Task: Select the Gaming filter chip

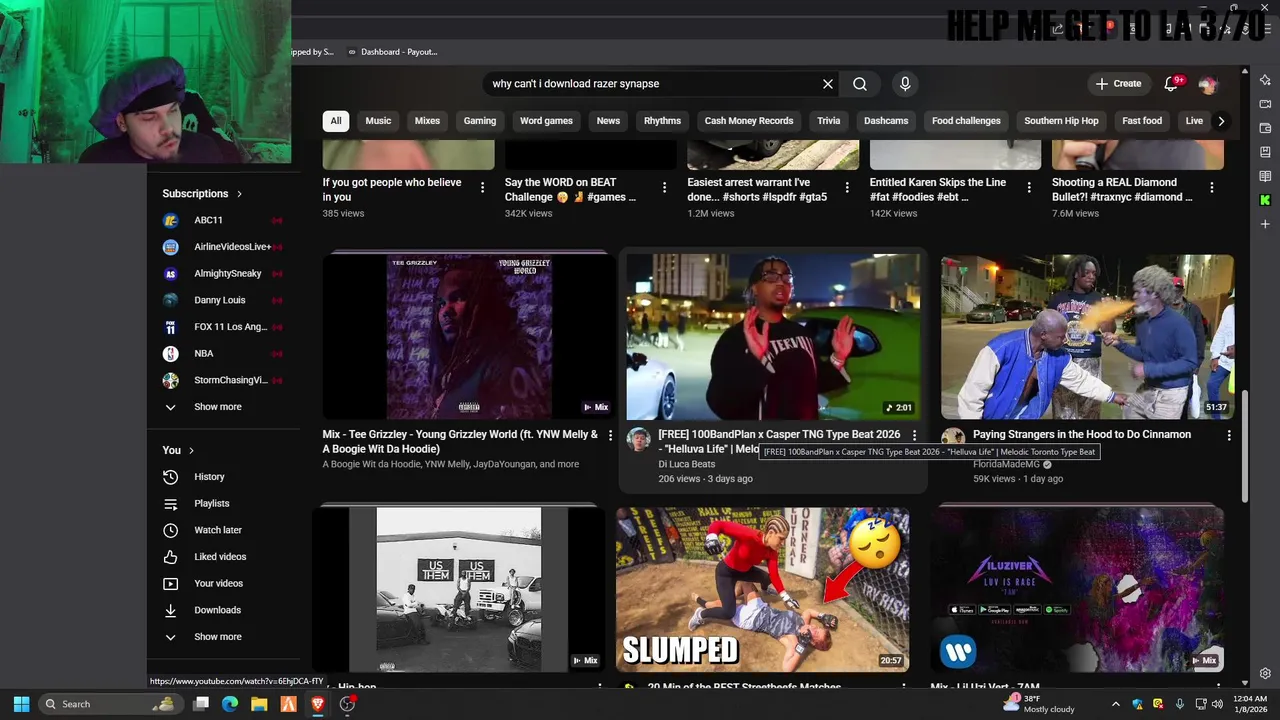Action: coord(480,121)
